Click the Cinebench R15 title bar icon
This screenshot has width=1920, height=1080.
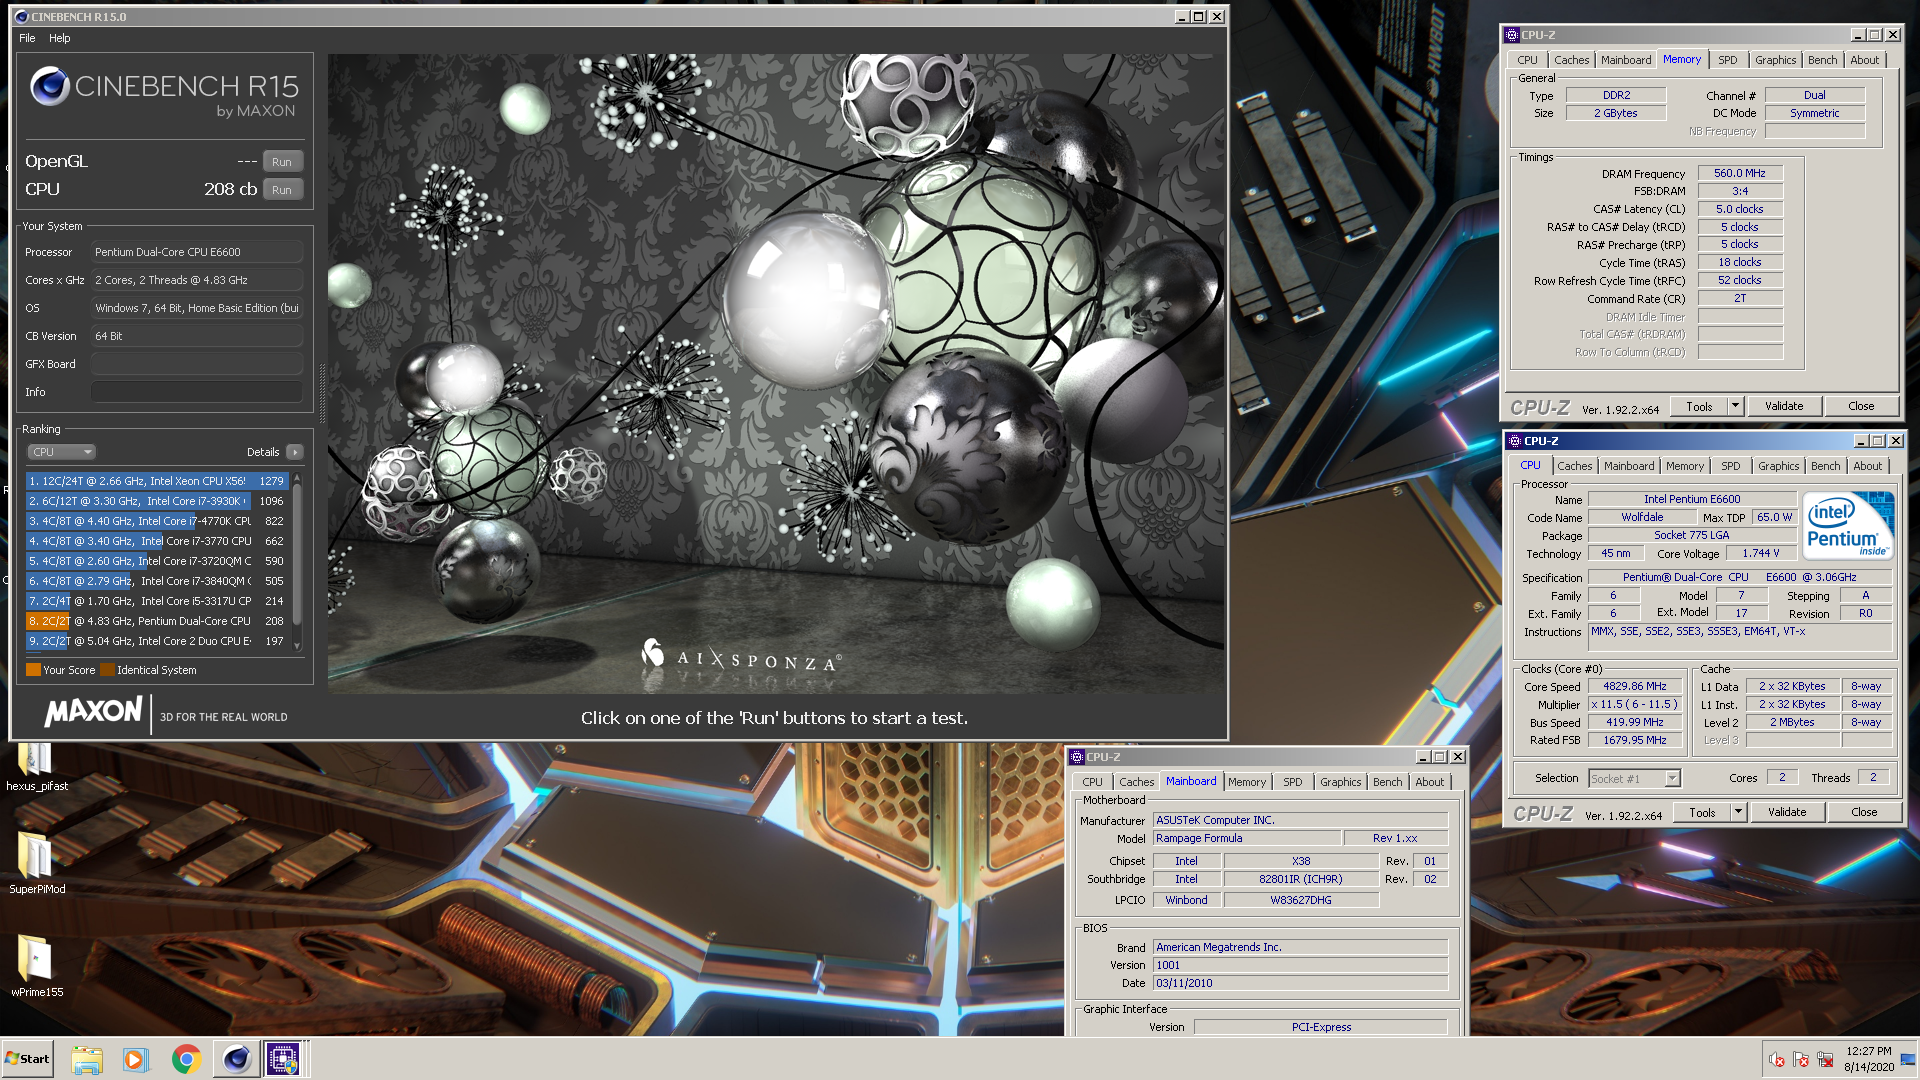point(21,17)
